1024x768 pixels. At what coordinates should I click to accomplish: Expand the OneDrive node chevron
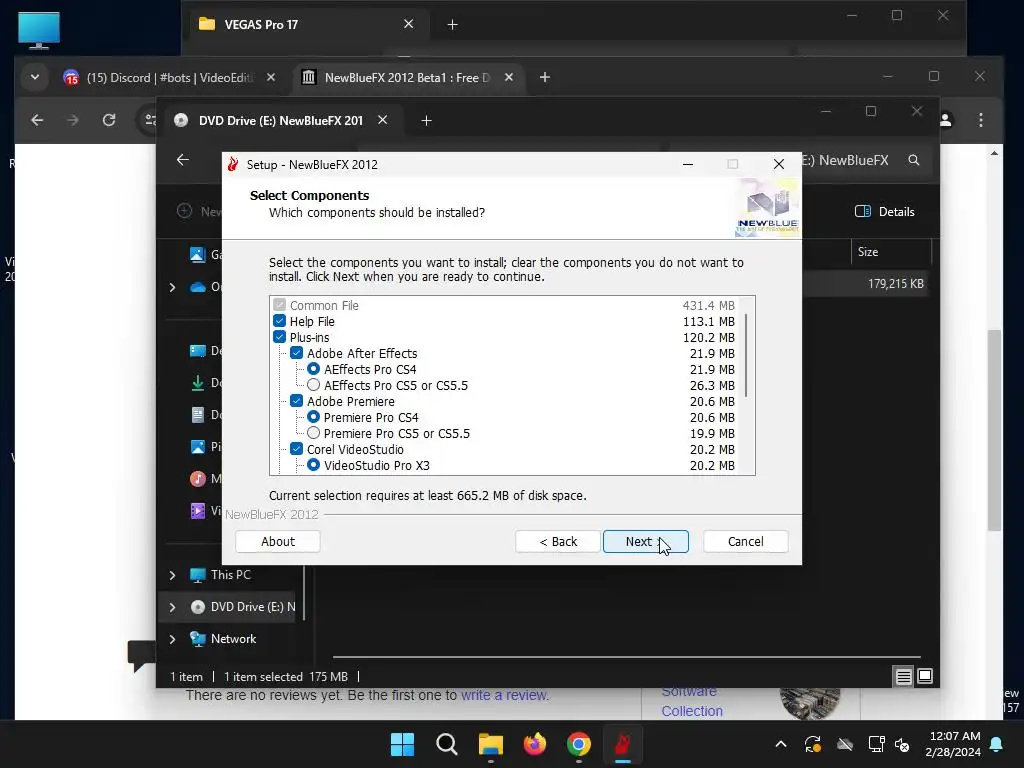click(x=172, y=287)
